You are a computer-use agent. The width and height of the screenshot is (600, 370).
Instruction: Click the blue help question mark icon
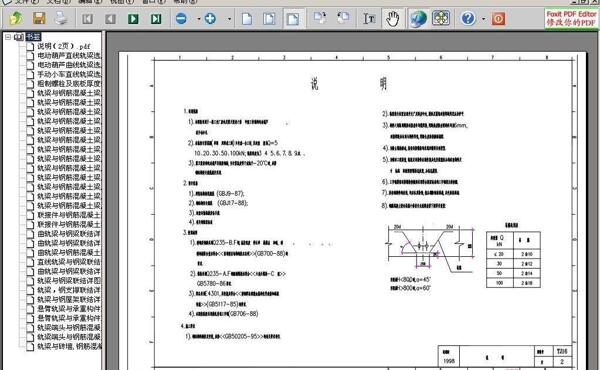[x=468, y=18]
